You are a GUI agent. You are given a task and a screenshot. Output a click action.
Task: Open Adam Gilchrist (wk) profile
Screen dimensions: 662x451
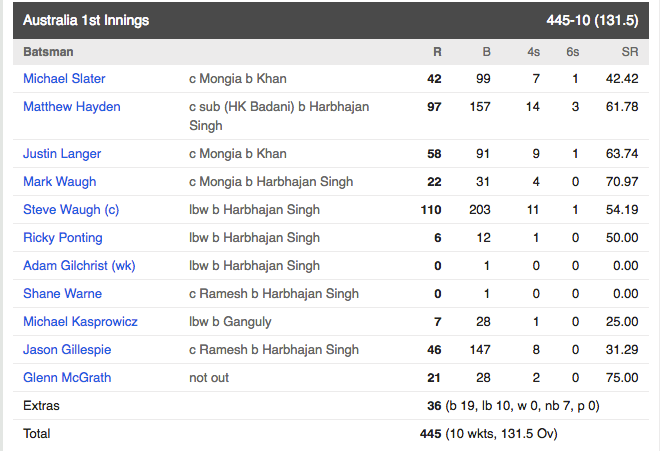point(79,266)
